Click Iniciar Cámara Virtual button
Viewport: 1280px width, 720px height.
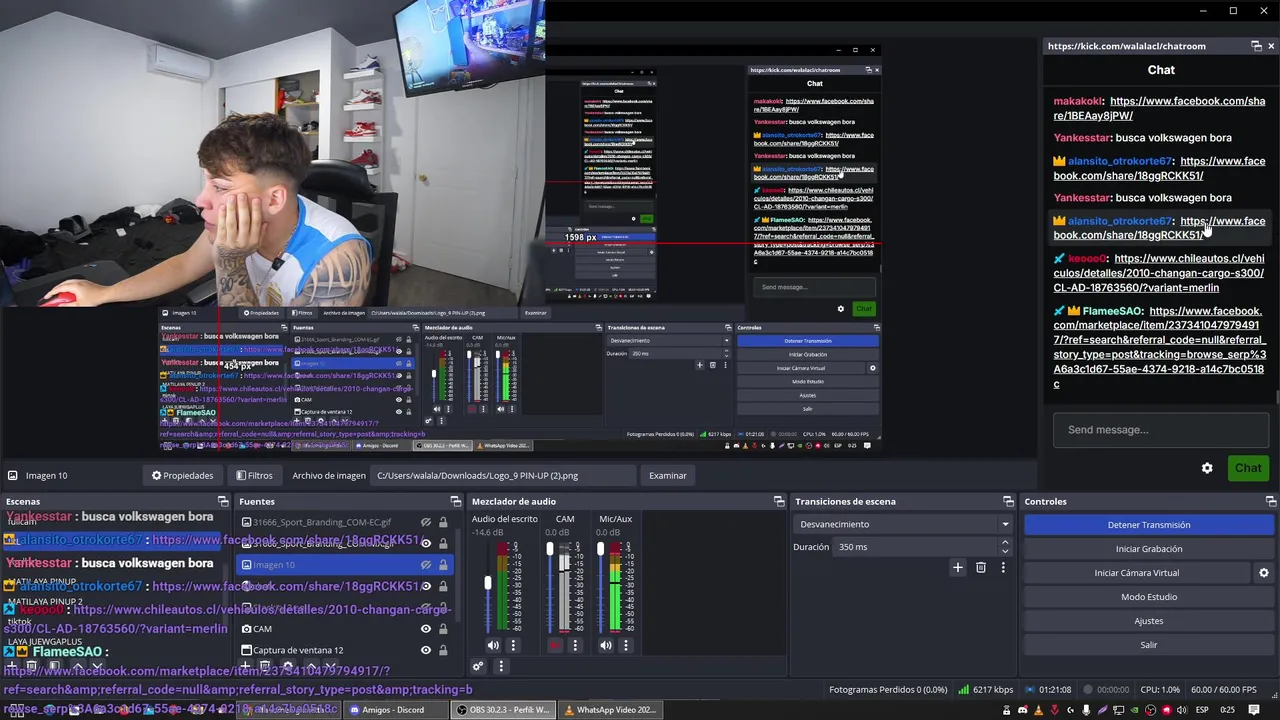tap(1137, 573)
